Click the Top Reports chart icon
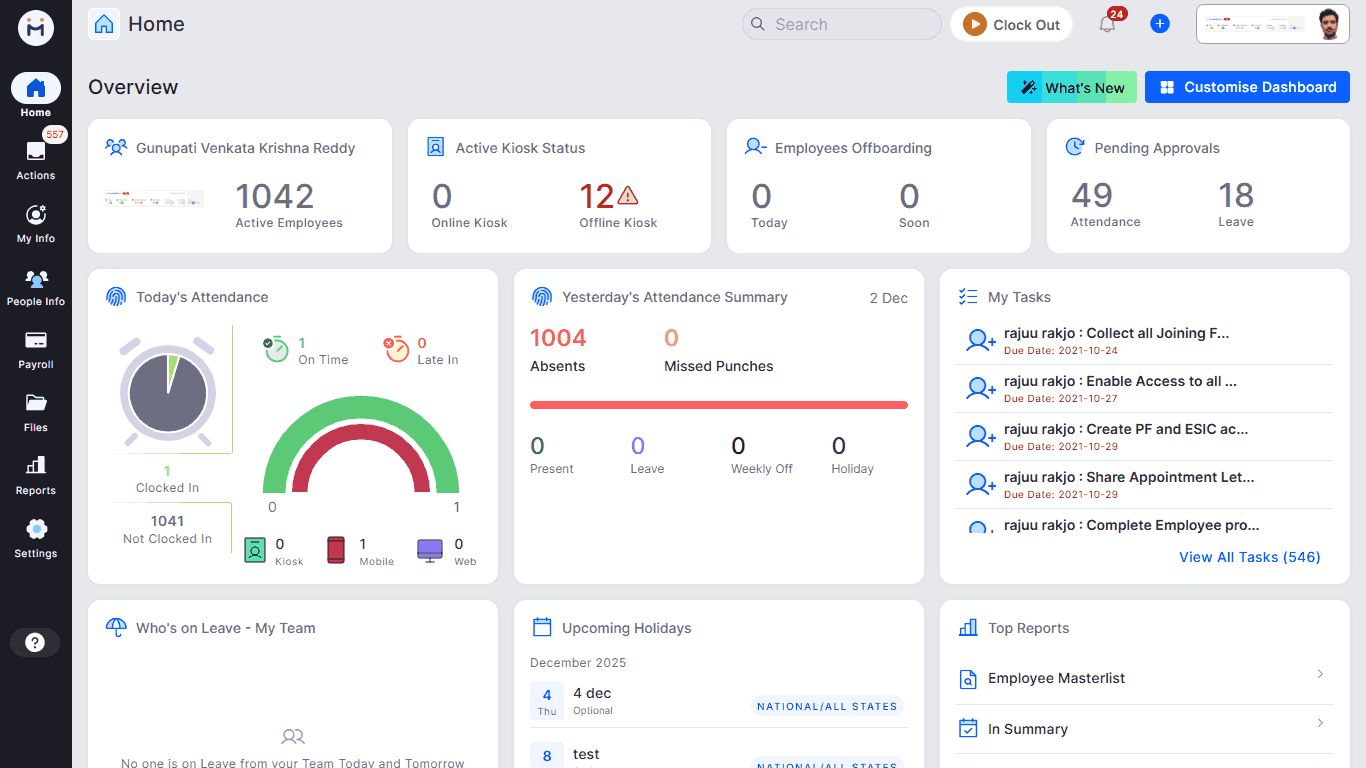This screenshot has width=1366, height=768. coord(968,628)
